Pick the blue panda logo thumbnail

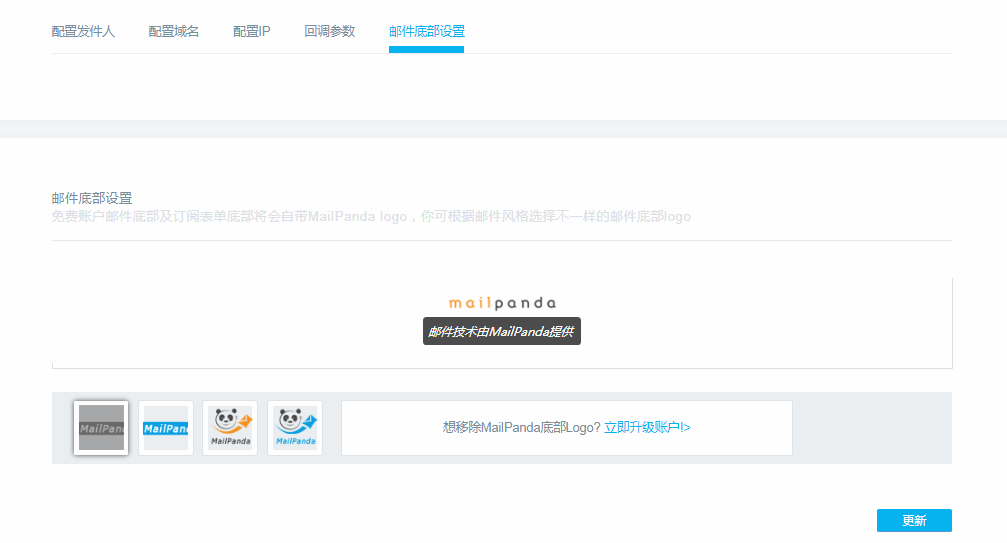point(295,428)
